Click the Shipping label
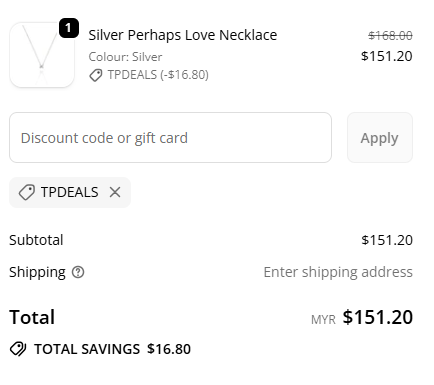 click(37, 272)
